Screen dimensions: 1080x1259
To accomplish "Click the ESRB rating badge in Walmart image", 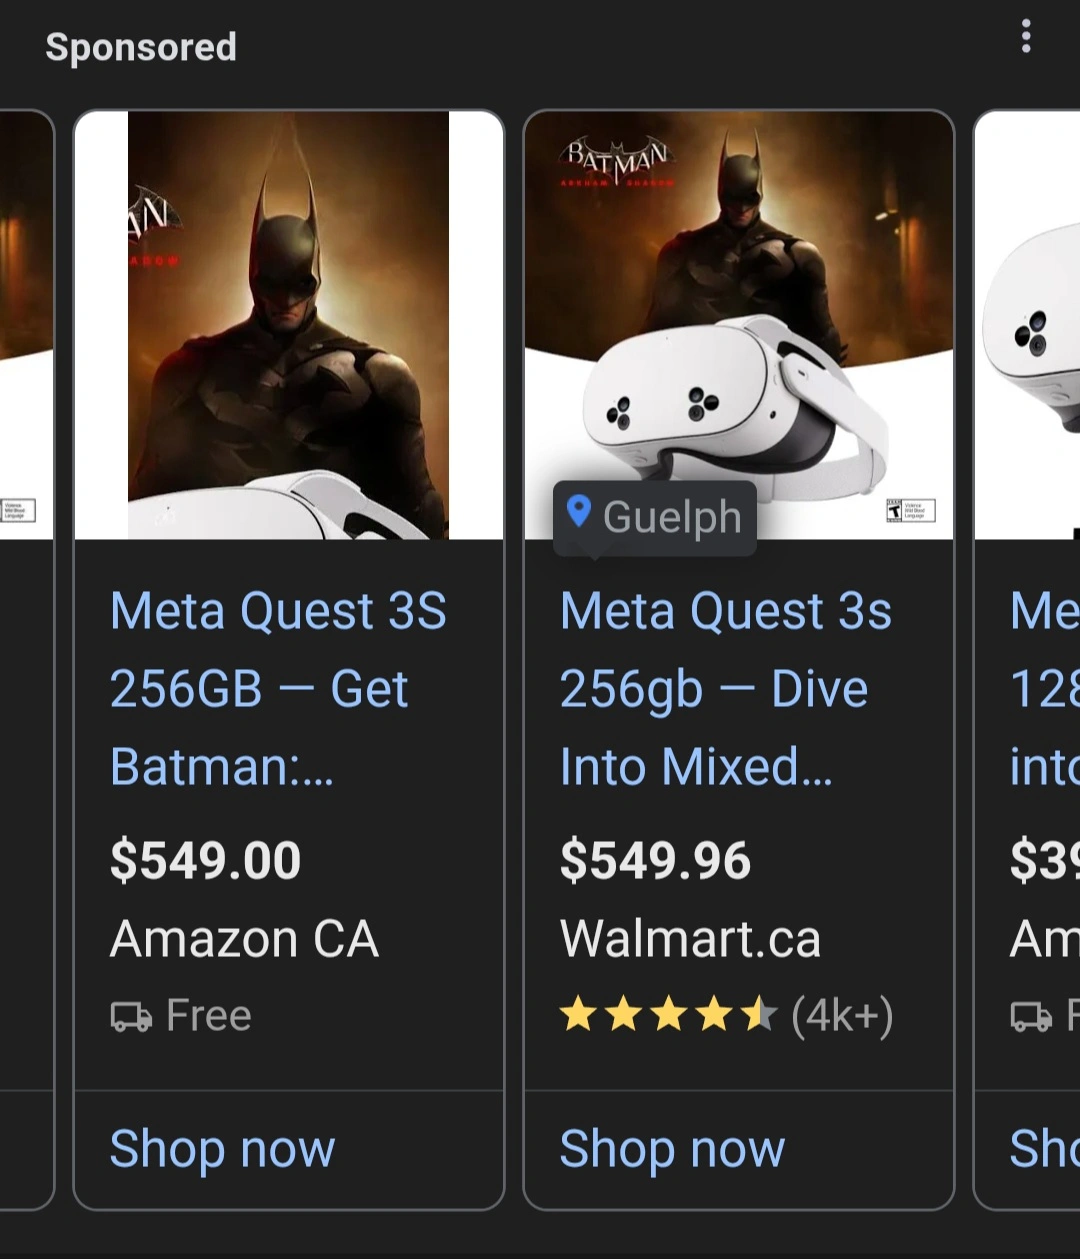I will tap(911, 510).
